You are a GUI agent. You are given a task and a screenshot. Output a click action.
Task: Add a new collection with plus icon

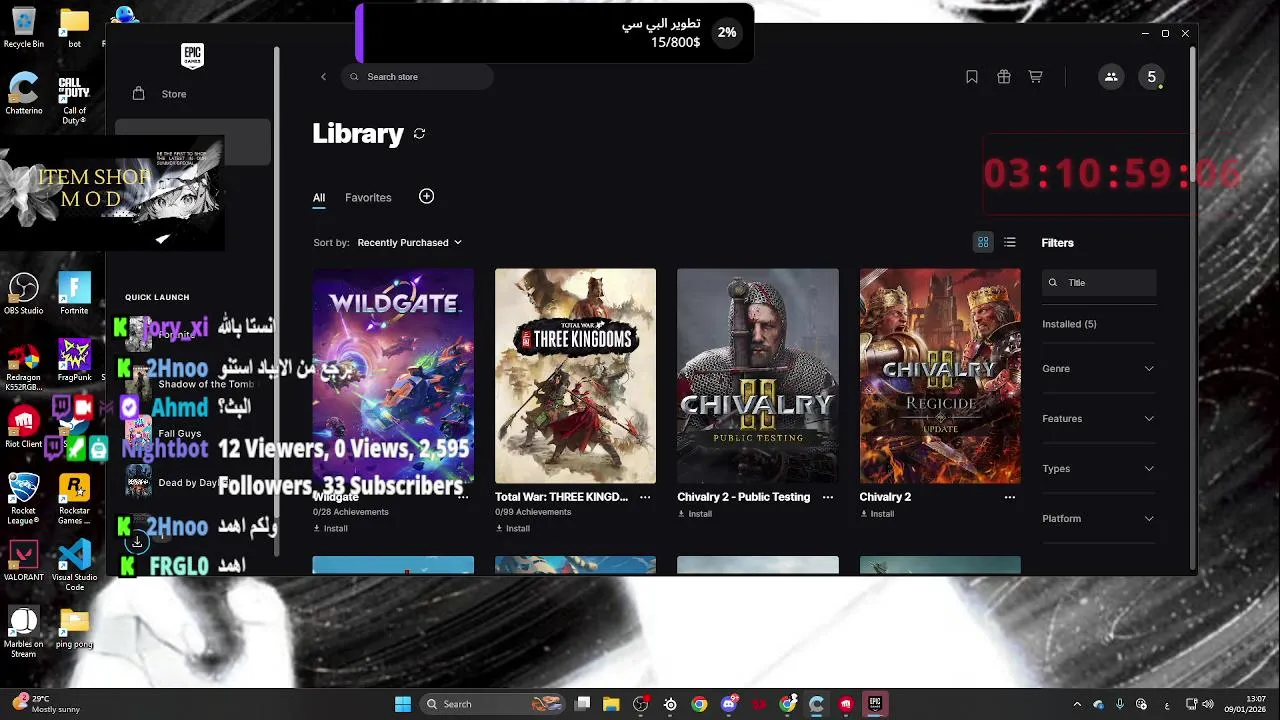pos(426,197)
